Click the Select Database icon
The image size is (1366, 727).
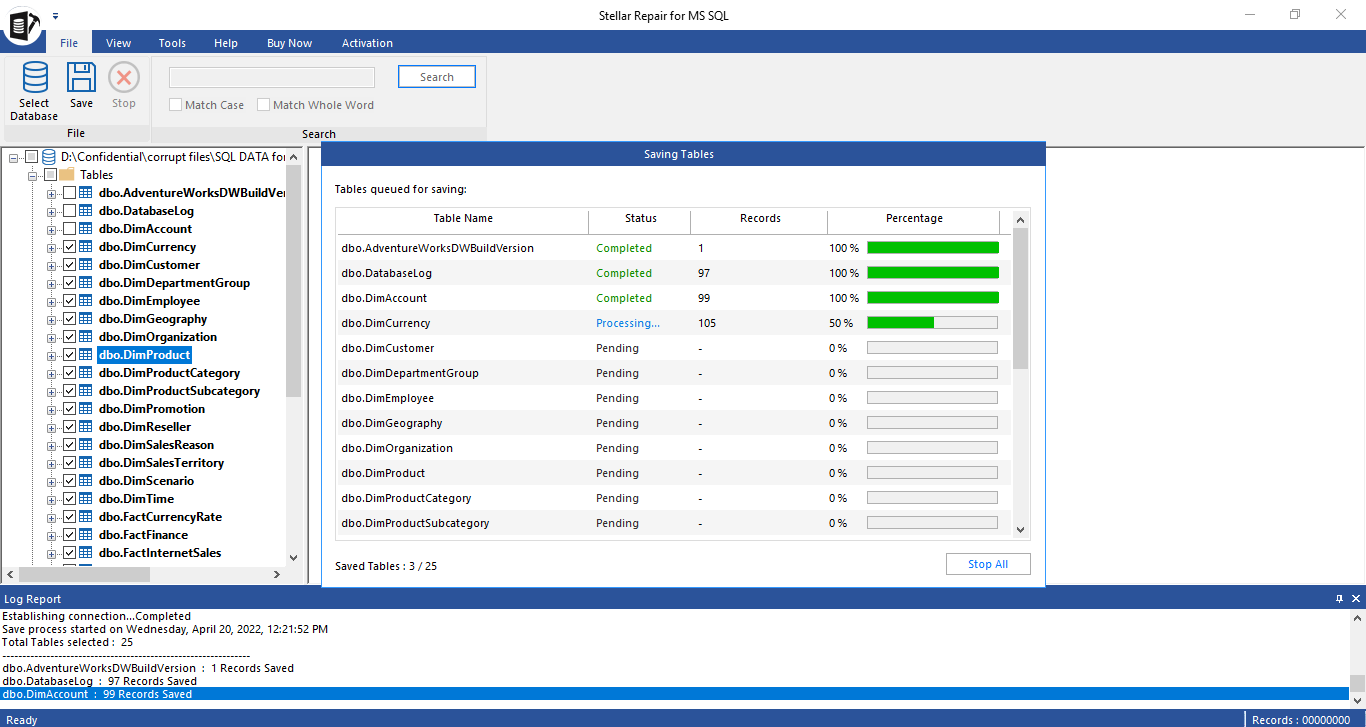point(35,78)
